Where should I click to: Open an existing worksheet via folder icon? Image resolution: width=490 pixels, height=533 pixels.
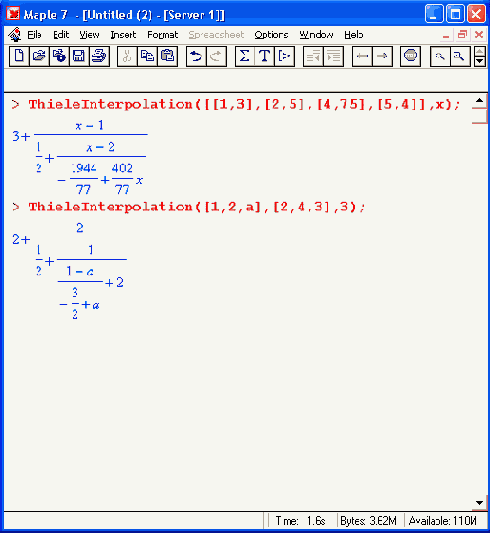click(39, 56)
